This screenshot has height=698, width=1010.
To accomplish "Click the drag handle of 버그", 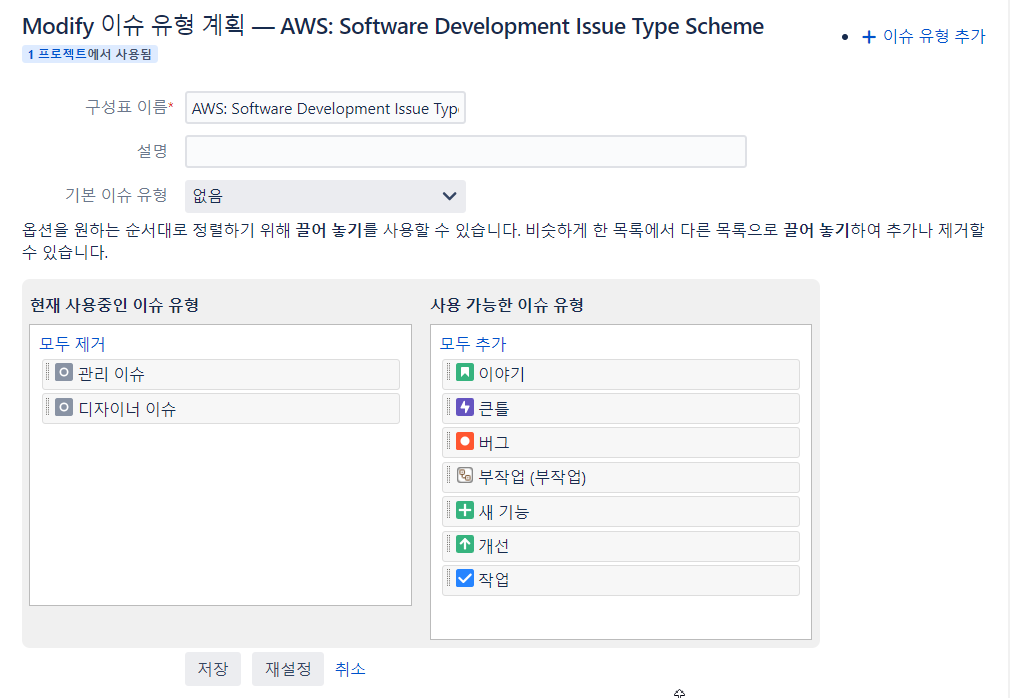I will tap(448, 440).
